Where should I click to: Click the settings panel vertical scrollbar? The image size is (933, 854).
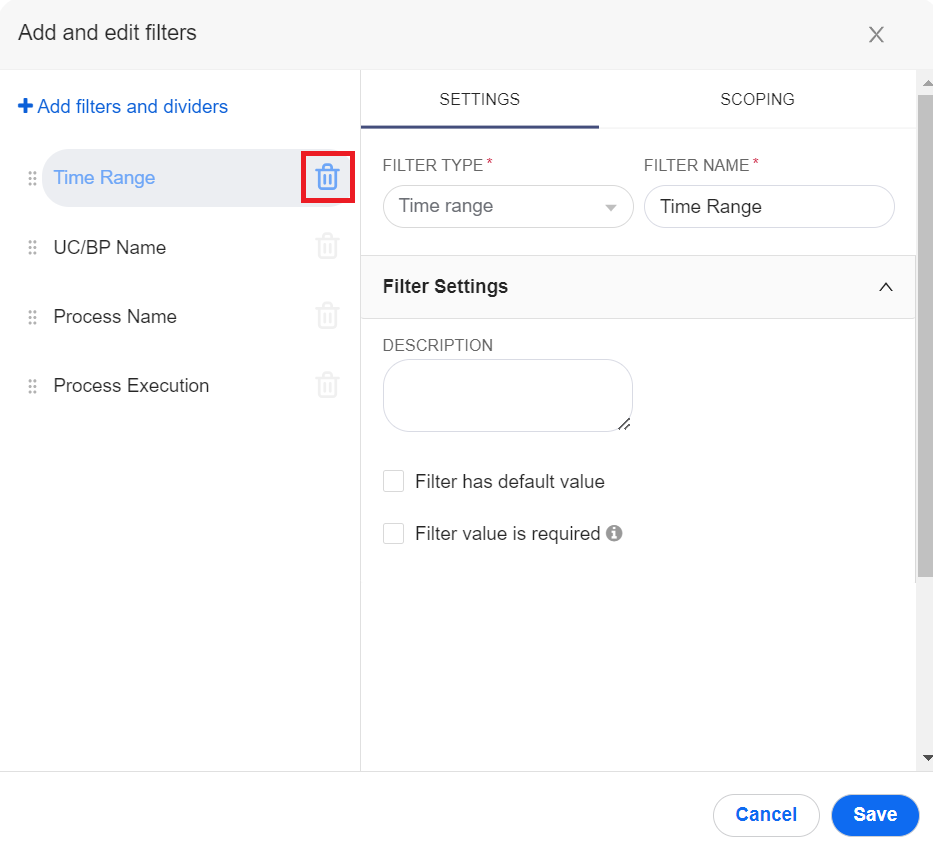[x=925, y=336]
